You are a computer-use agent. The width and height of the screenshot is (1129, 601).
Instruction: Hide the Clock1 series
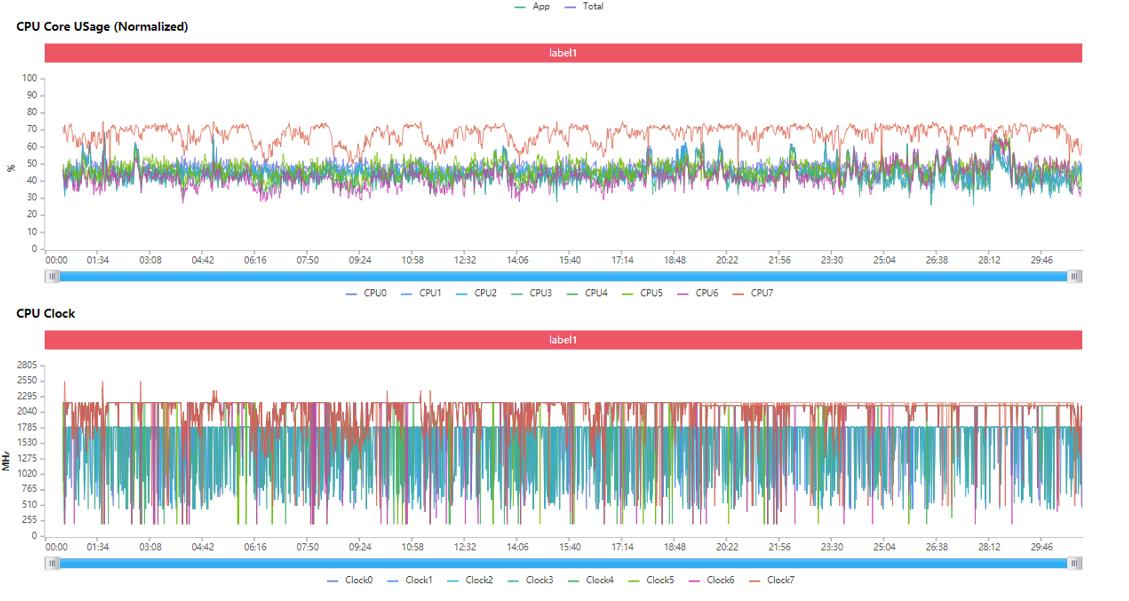click(409, 580)
